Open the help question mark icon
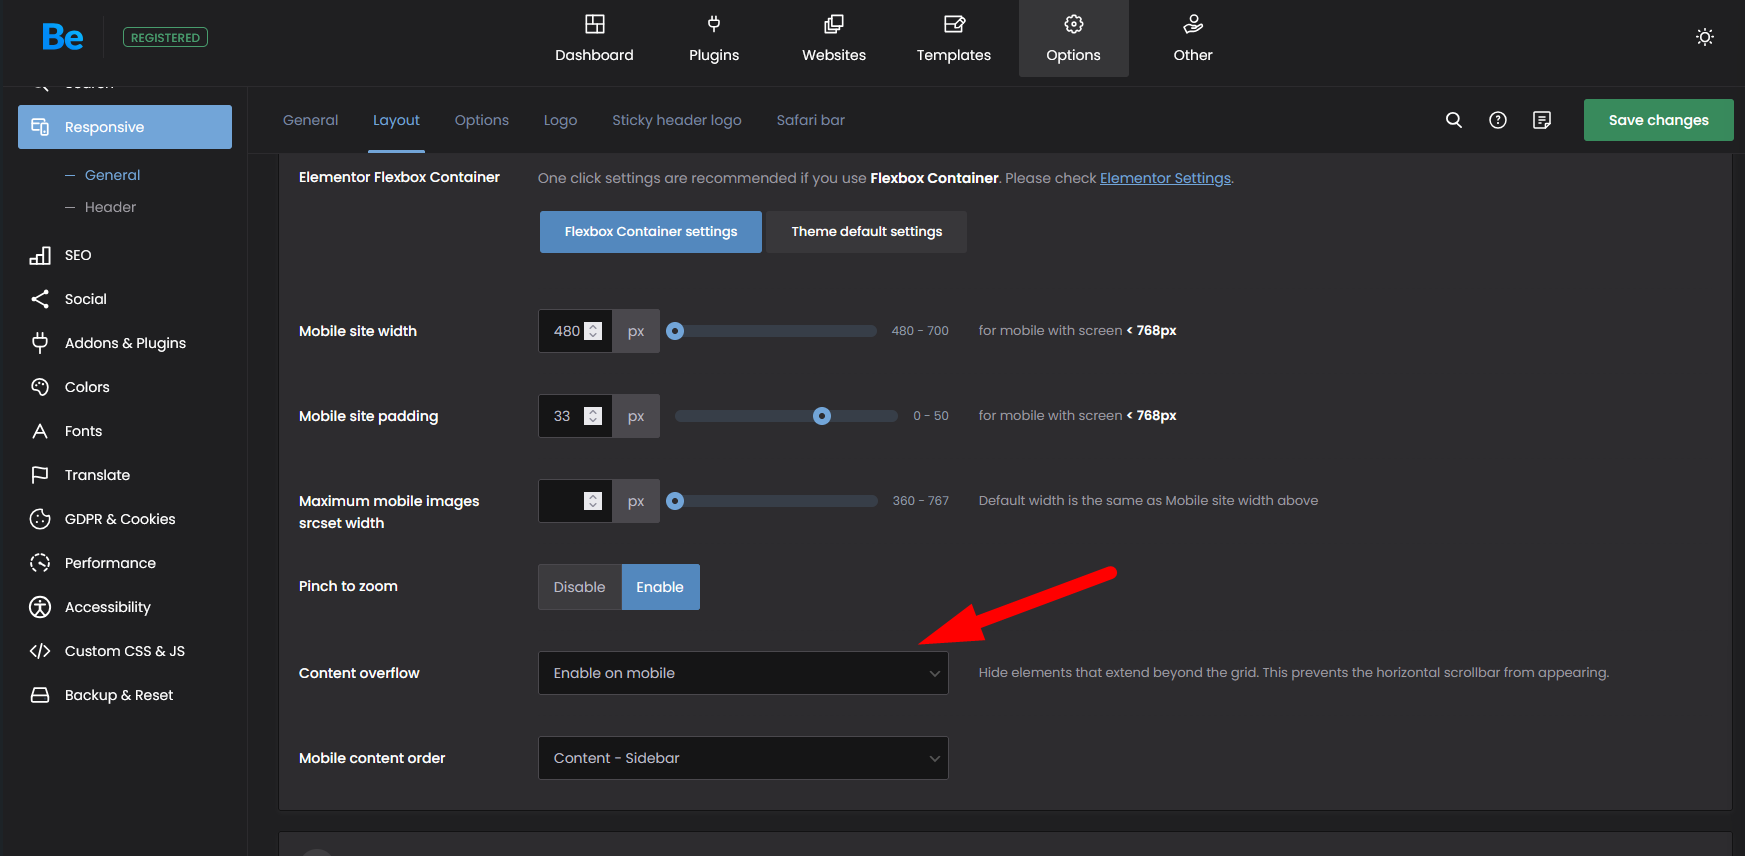 (1498, 120)
